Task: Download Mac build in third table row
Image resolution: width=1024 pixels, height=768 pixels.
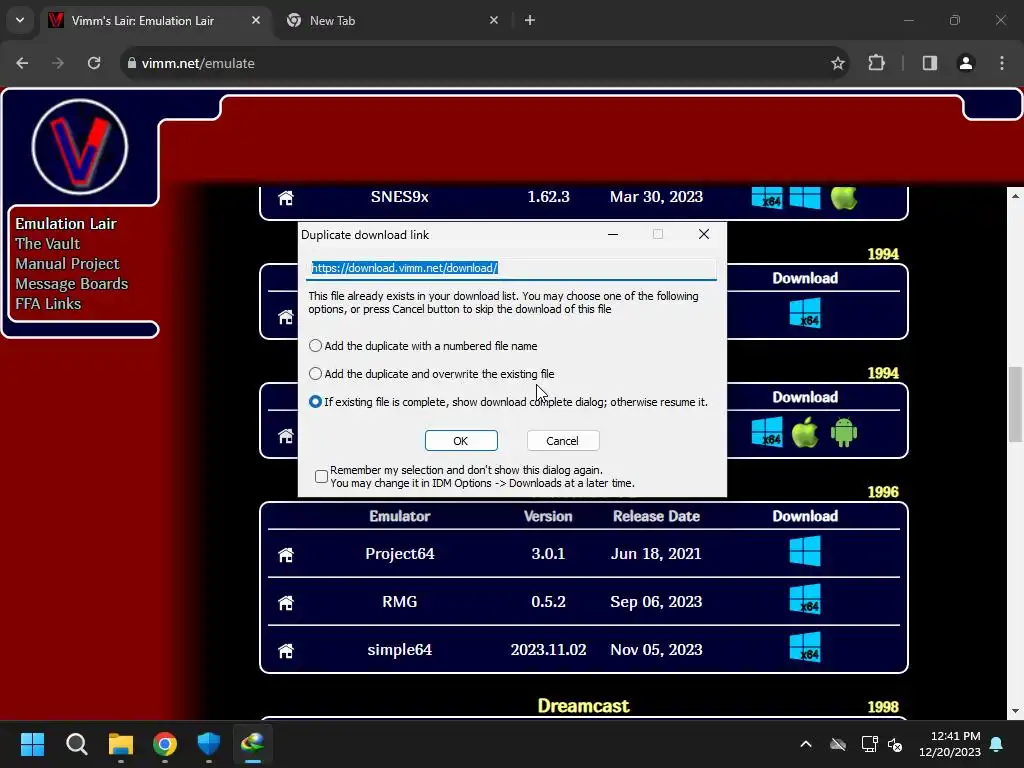Action: 805,432
